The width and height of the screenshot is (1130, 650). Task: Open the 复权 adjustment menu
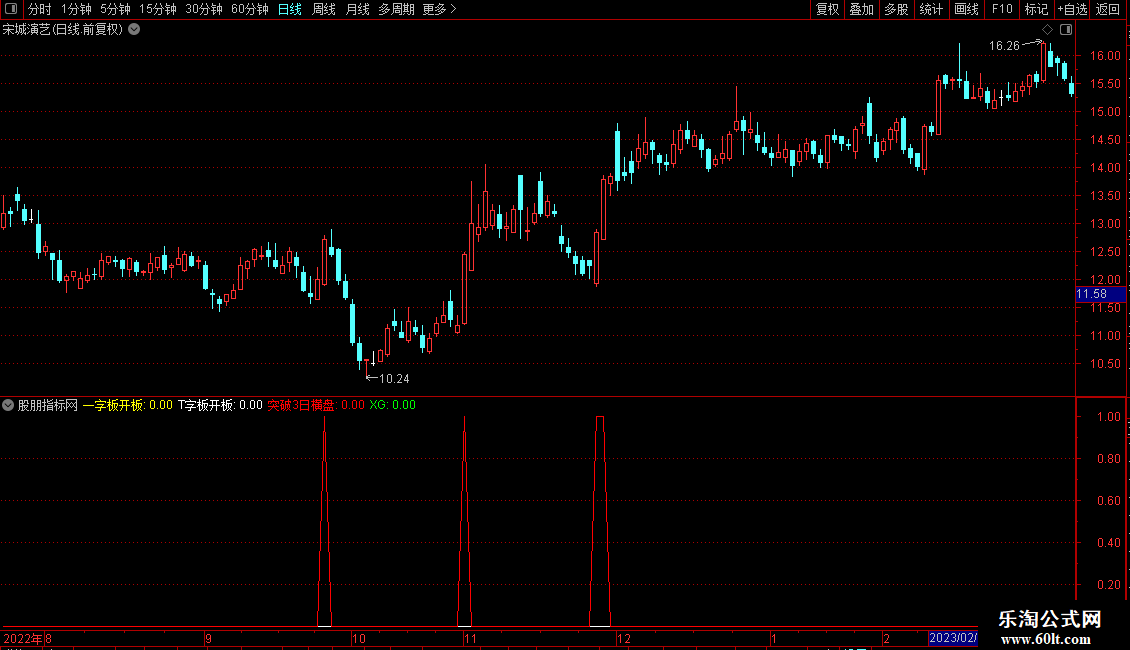tap(827, 9)
